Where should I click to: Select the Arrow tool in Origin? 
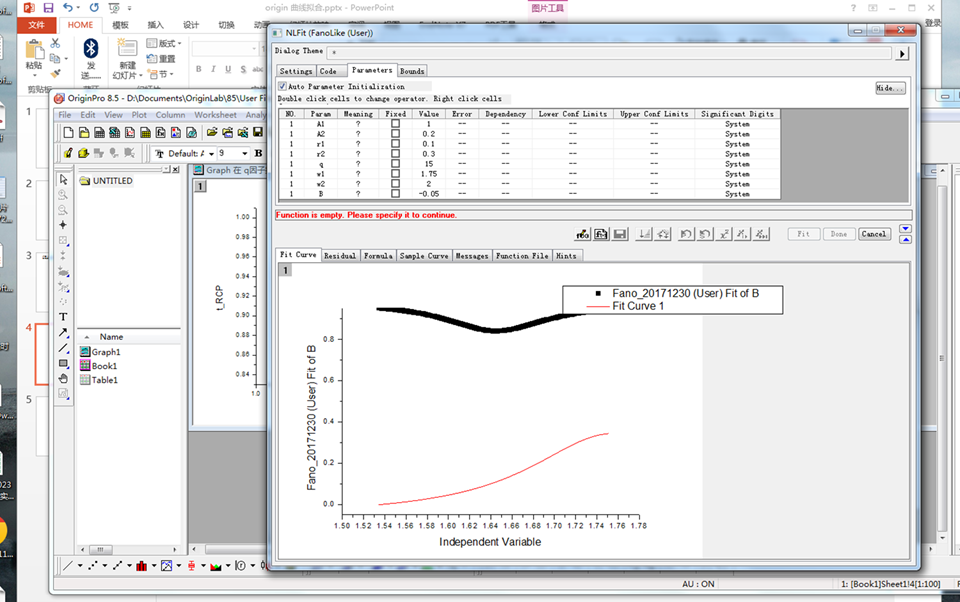coord(63,333)
